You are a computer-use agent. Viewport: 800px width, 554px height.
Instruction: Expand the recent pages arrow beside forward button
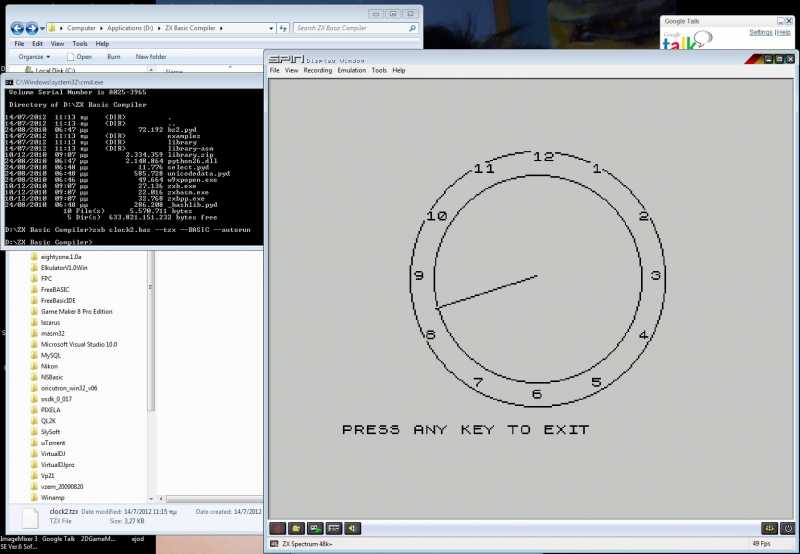[42, 28]
